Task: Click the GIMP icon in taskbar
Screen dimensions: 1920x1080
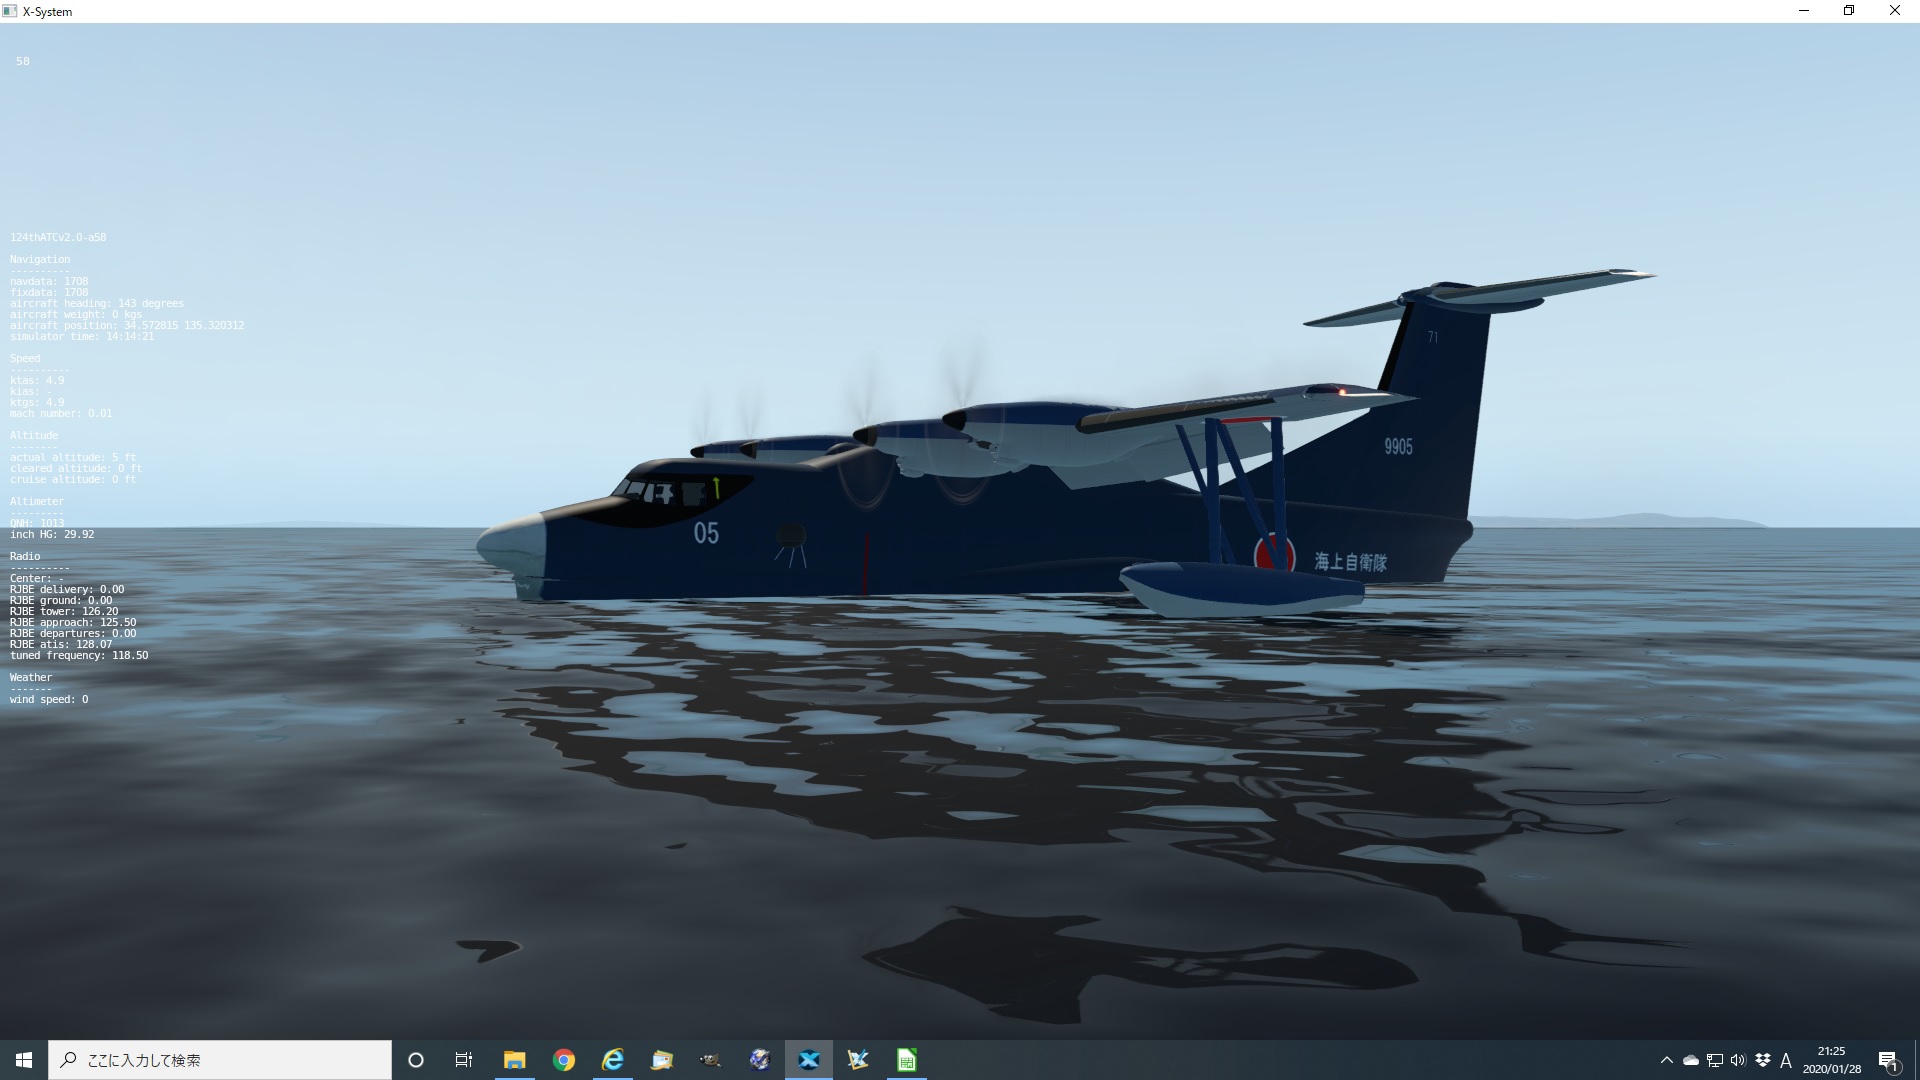Action: 710,1060
